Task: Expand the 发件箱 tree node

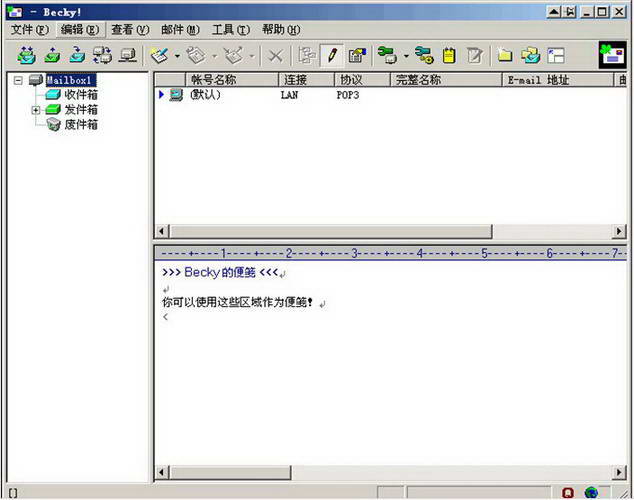Action: tap(36, 110)
